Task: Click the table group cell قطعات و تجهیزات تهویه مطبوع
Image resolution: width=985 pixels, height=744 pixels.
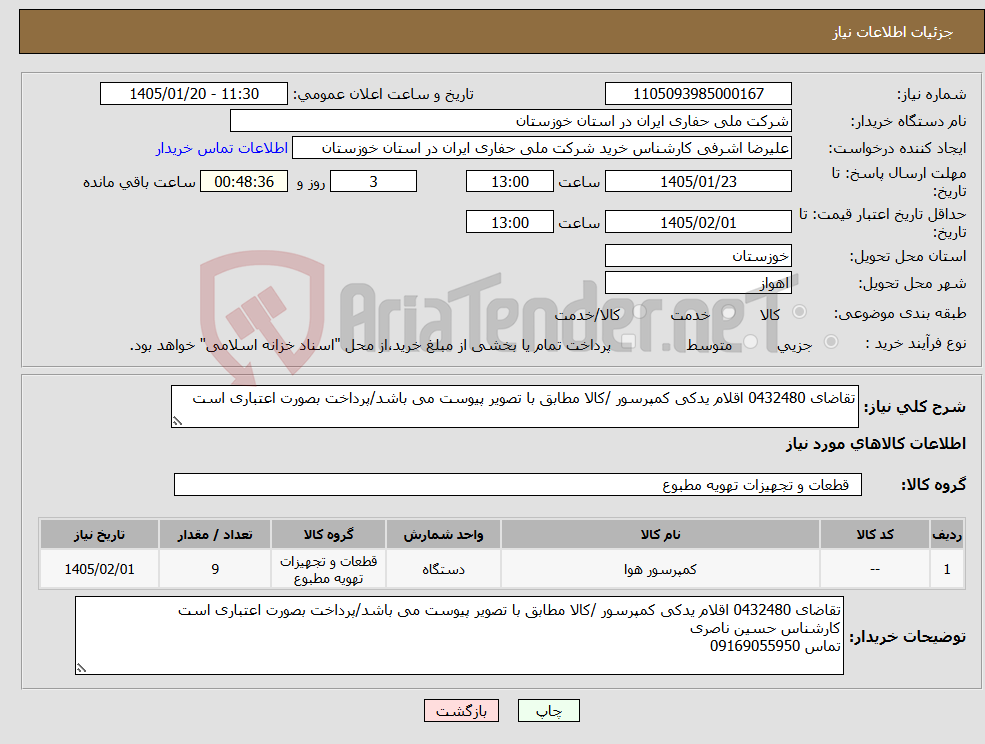Action: coord(328,569)
